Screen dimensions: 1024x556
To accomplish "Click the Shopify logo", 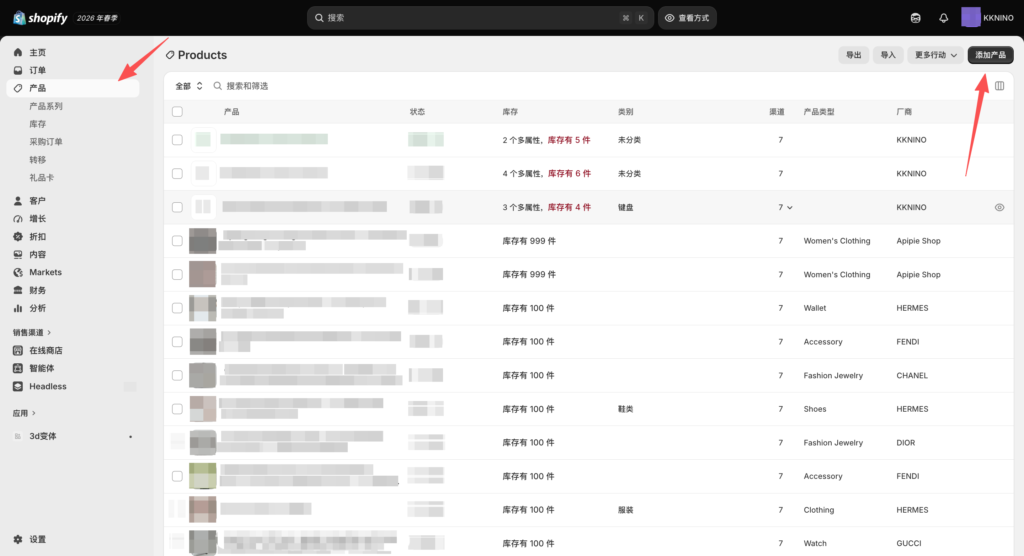I will [40, 18].
